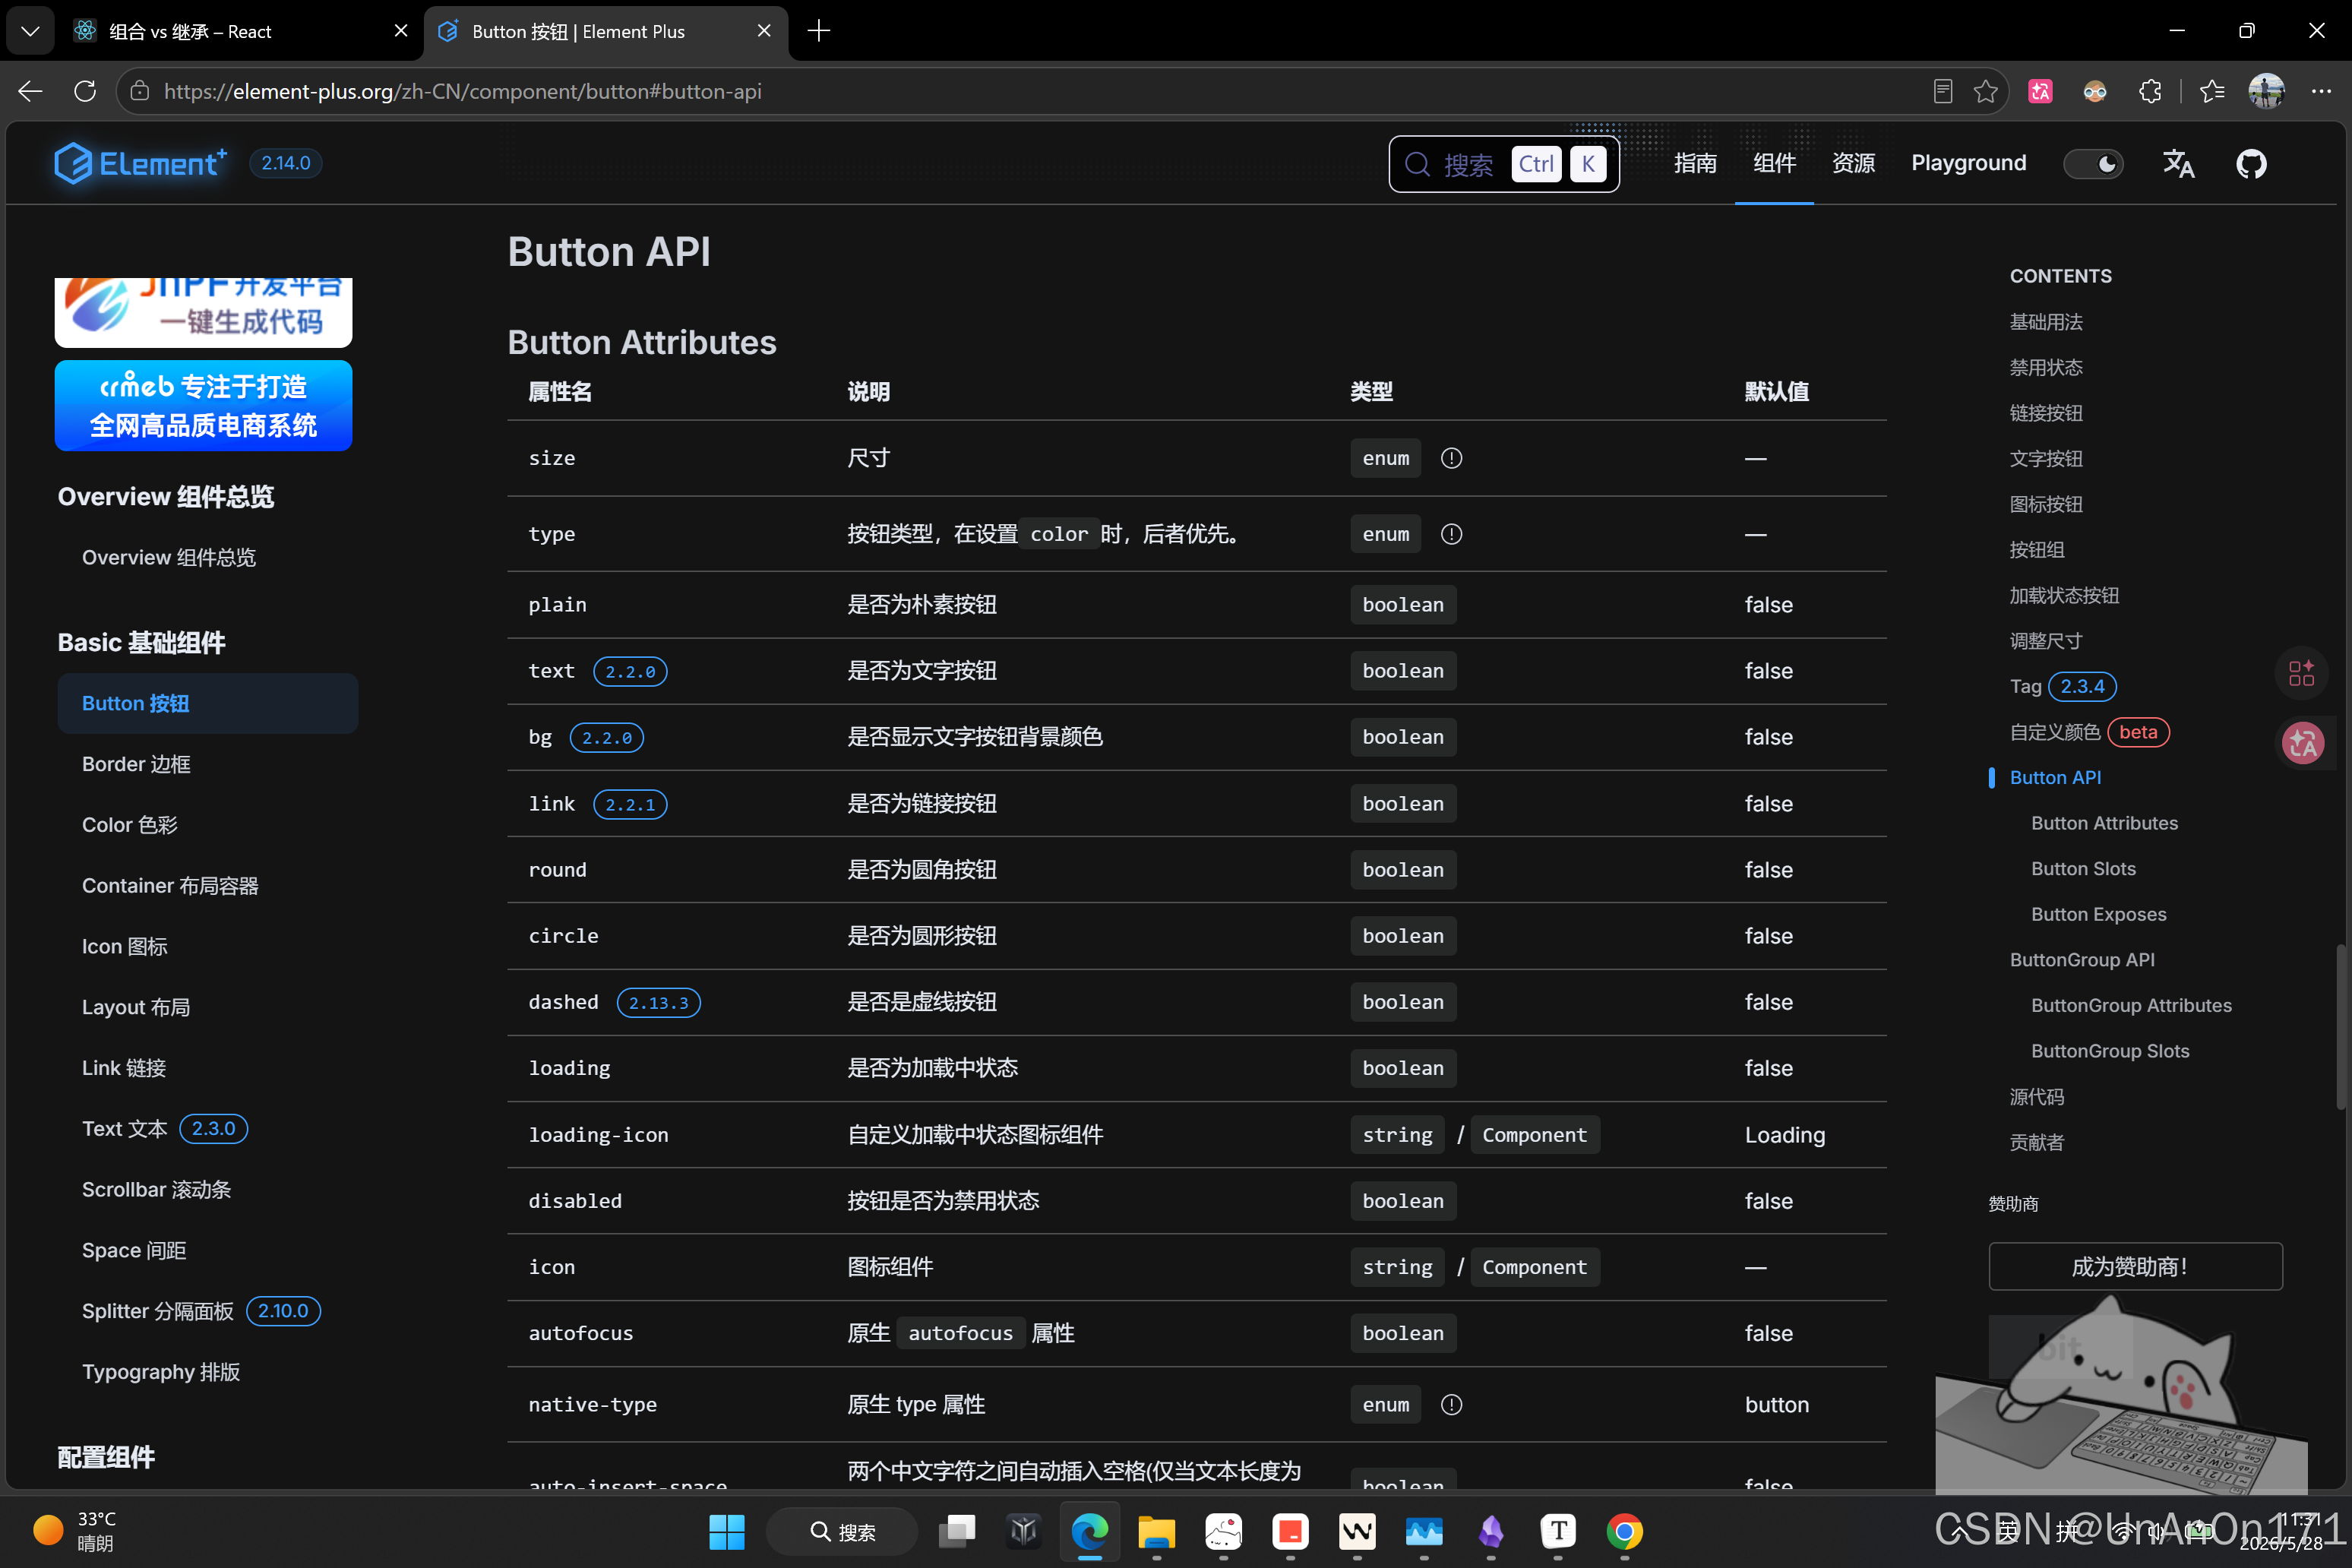2352x1568 pixels.
Task: Open weather widget showing 33°C
Action: [75, 1531]
